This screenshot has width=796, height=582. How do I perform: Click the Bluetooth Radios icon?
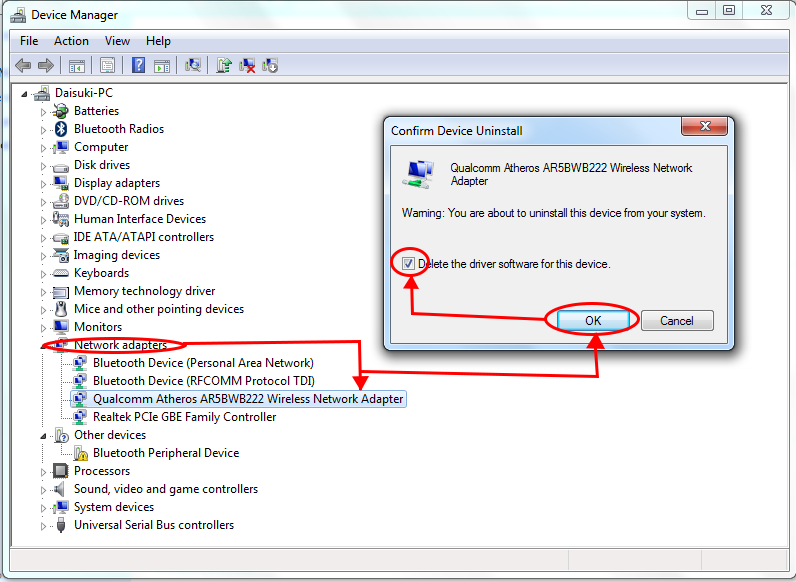(x=61, y=129)
